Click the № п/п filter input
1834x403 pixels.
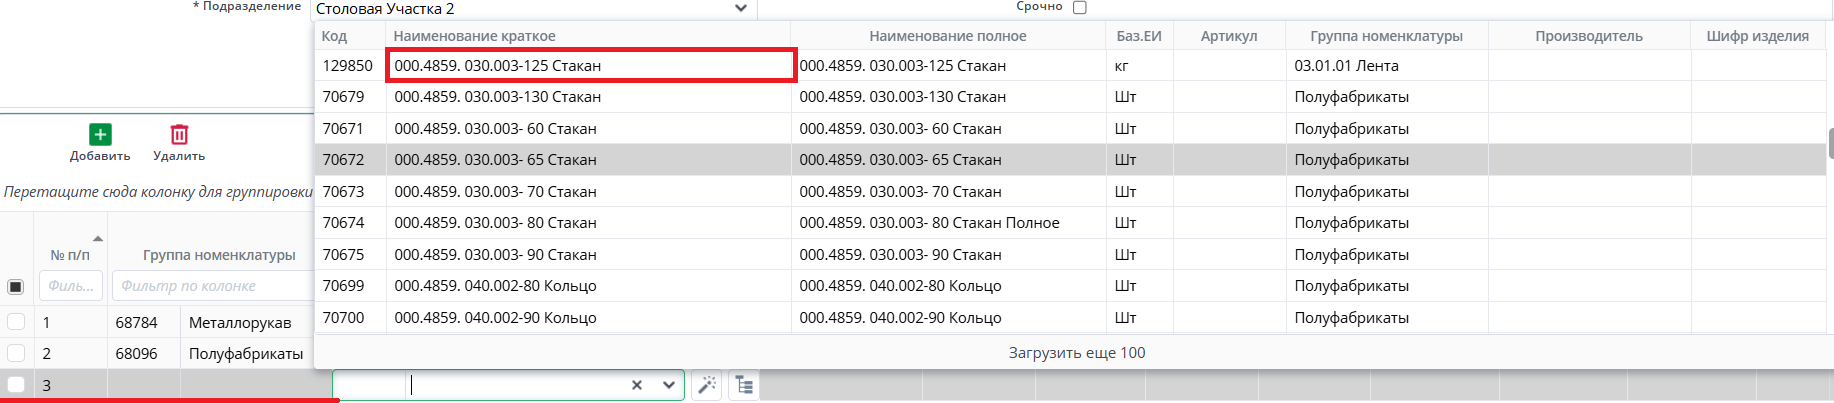71,286
